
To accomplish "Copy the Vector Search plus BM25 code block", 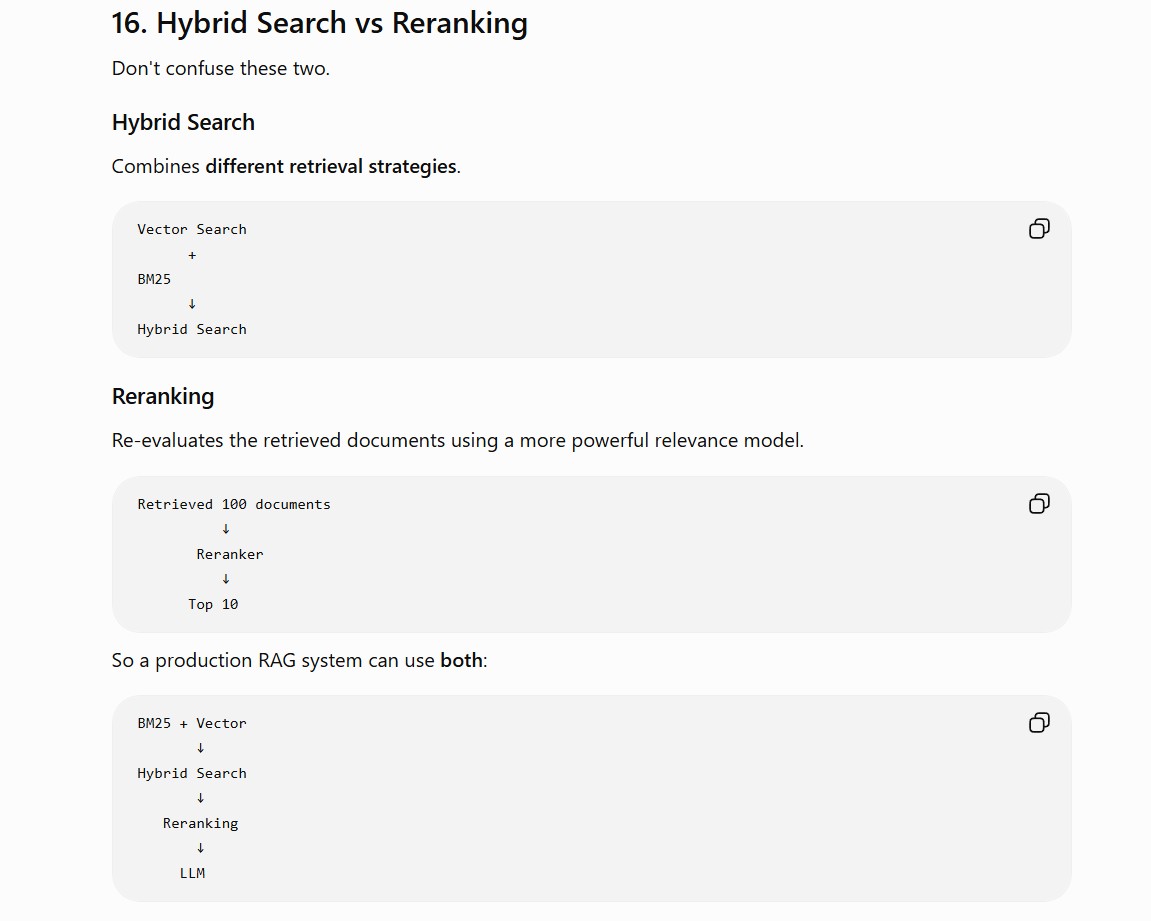I will pyautogui.click(x=1039, y=229).
